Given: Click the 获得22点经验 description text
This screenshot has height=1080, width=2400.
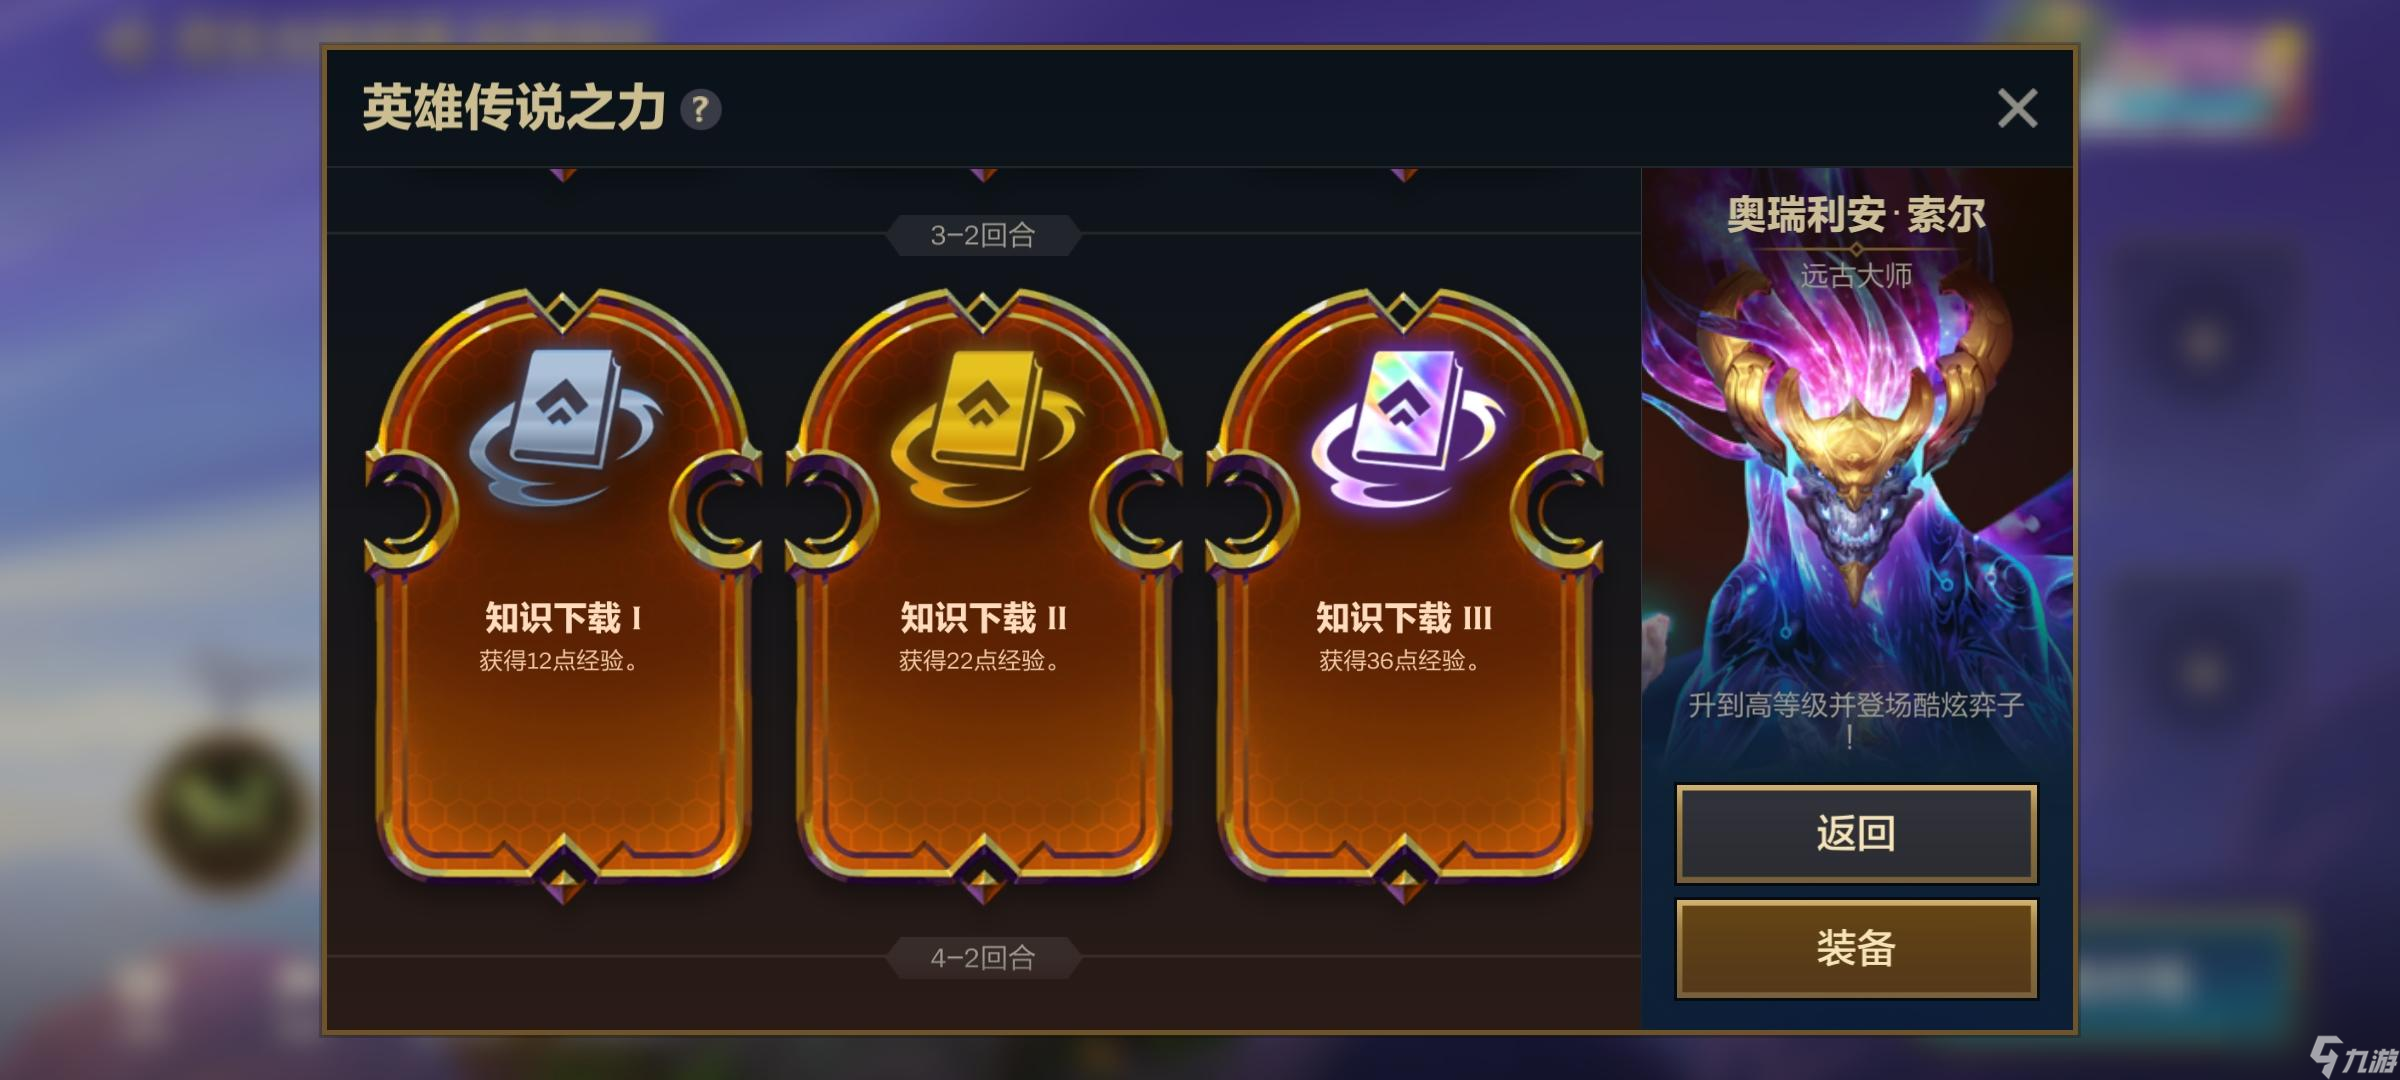Looking at the screenshot, I should [x=979, y=660].
